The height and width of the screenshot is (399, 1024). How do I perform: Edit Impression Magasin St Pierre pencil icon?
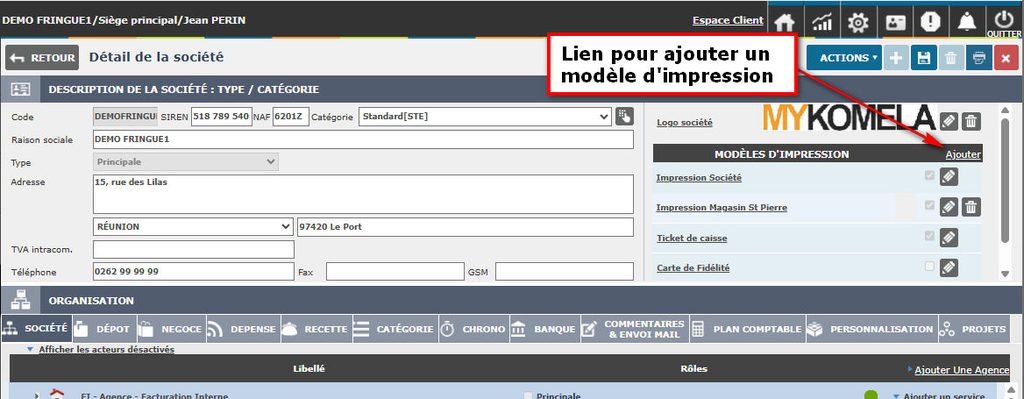click(949, 207)
